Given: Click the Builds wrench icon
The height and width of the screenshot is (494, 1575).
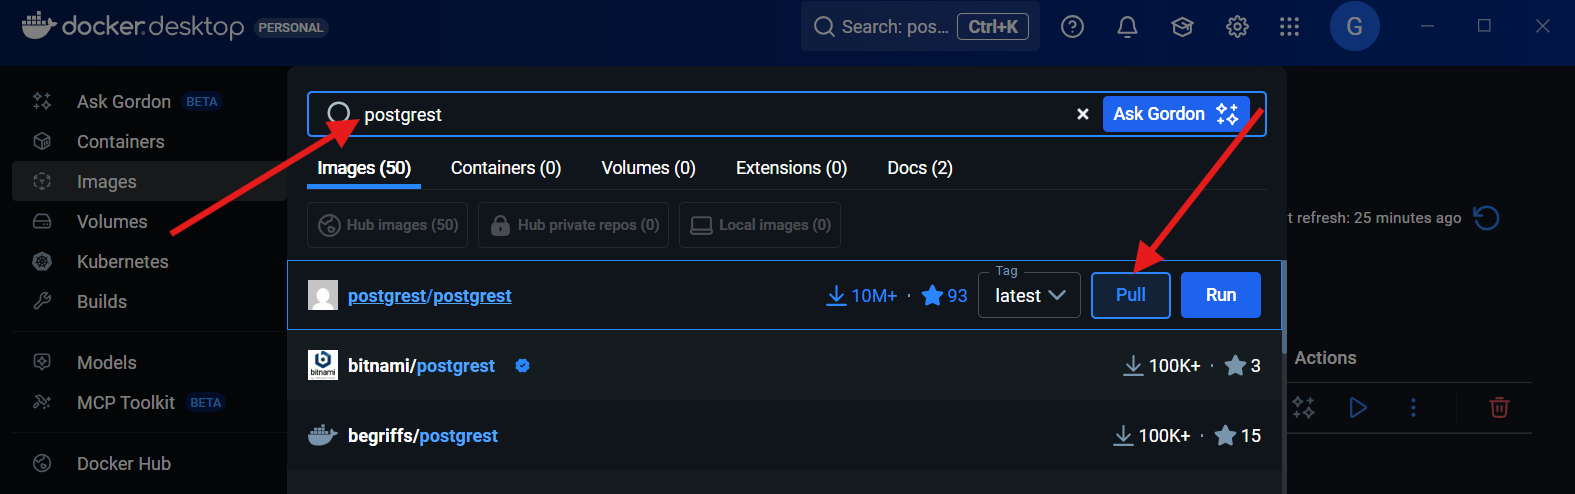Looking at the screenshot, I should tap(42, 301).
